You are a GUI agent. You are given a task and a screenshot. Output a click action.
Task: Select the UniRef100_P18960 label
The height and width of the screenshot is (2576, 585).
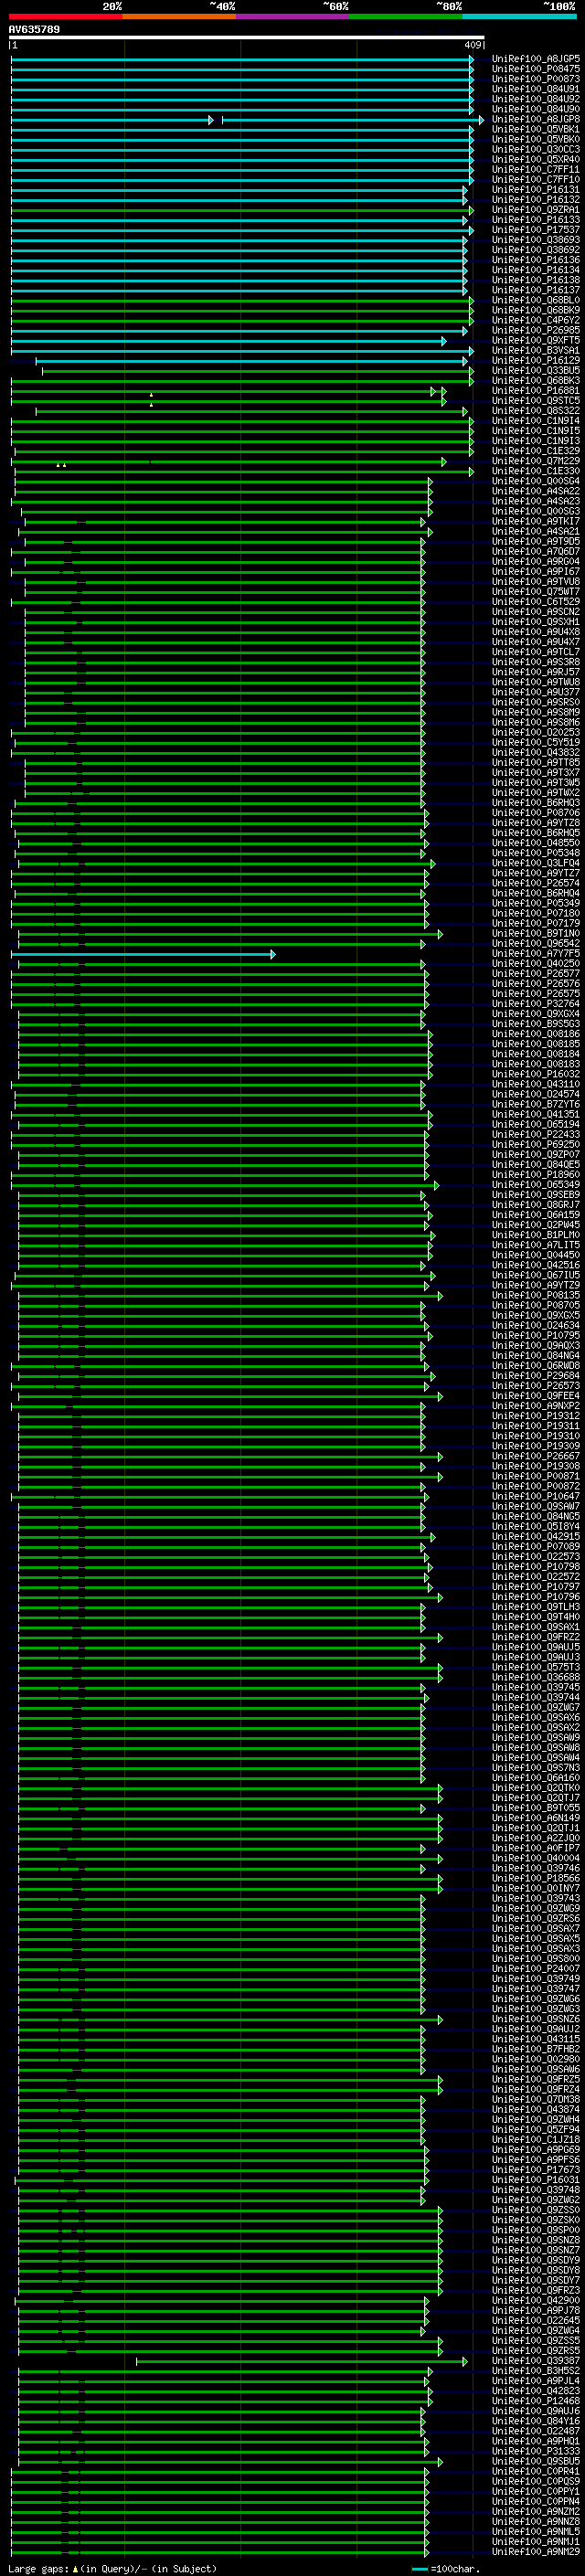click(x=536, y=1175)
